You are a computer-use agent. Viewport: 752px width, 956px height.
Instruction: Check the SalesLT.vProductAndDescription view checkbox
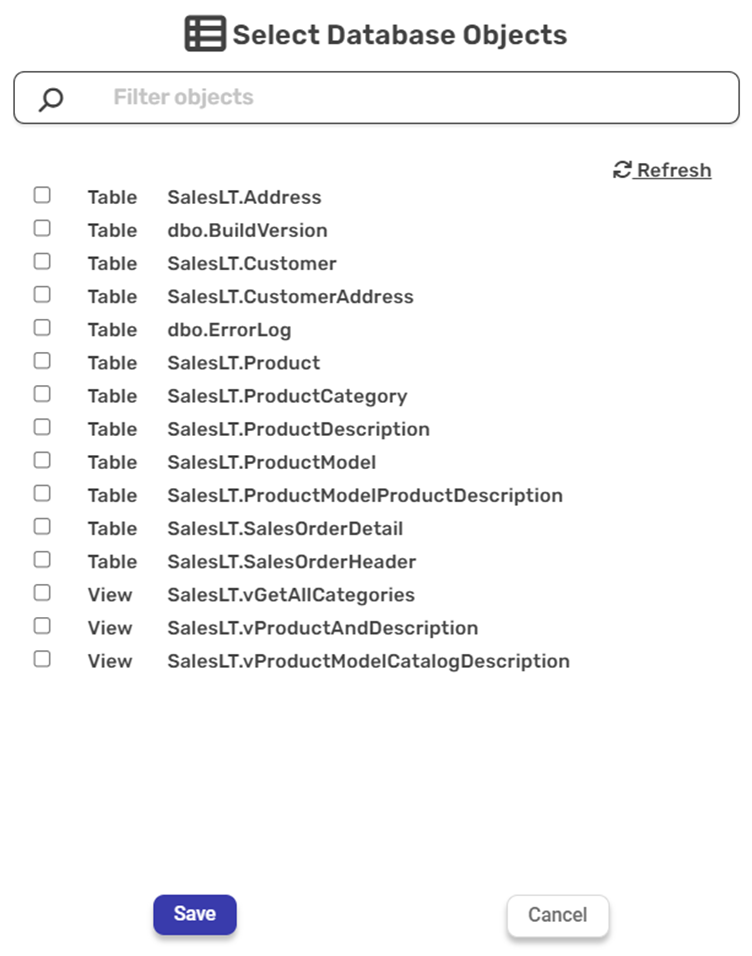point(42,626)
